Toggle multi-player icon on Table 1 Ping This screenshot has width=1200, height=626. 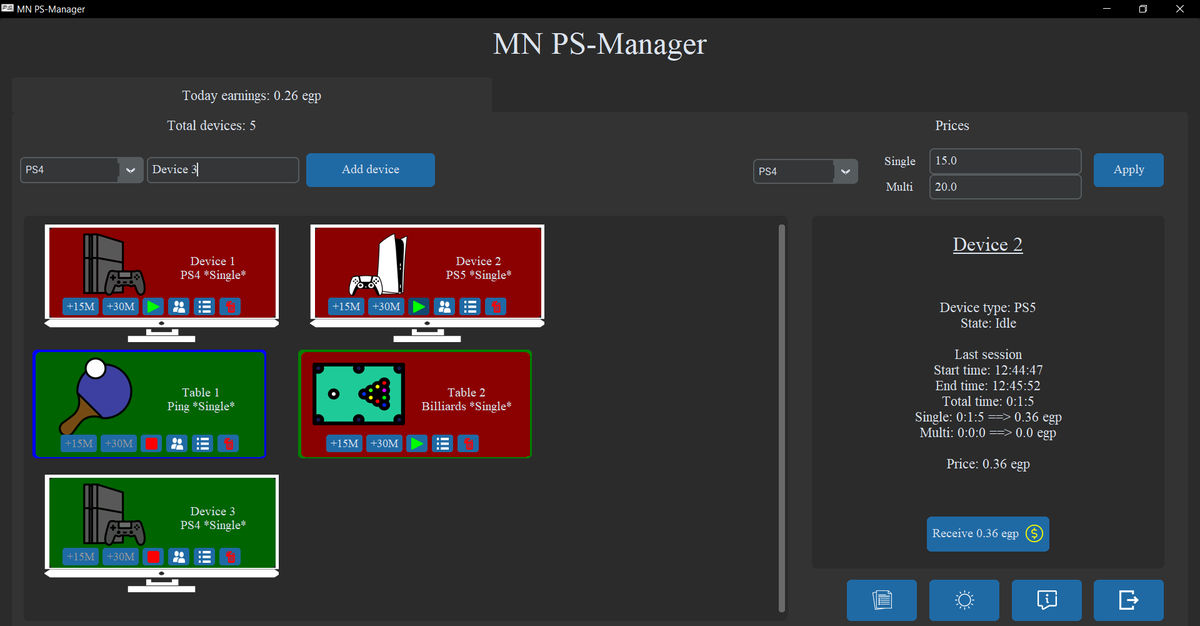[176, 443]
